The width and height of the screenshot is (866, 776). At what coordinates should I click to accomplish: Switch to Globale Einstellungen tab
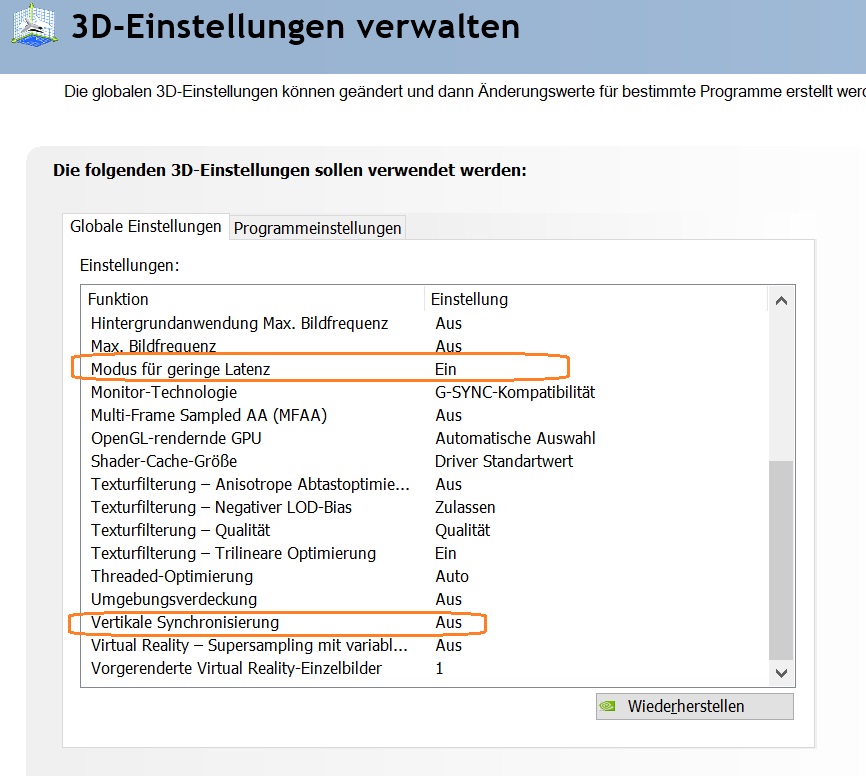(145, 226)
